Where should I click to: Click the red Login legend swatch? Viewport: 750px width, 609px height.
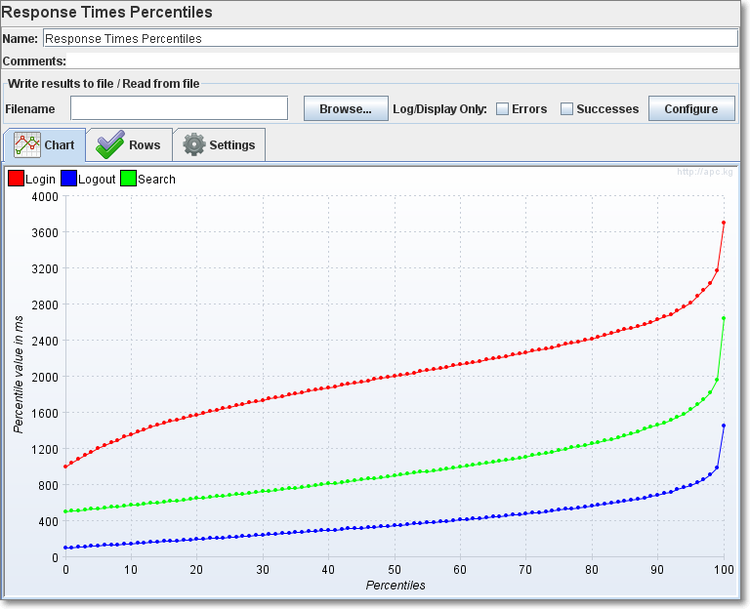(x=16, y=179)
